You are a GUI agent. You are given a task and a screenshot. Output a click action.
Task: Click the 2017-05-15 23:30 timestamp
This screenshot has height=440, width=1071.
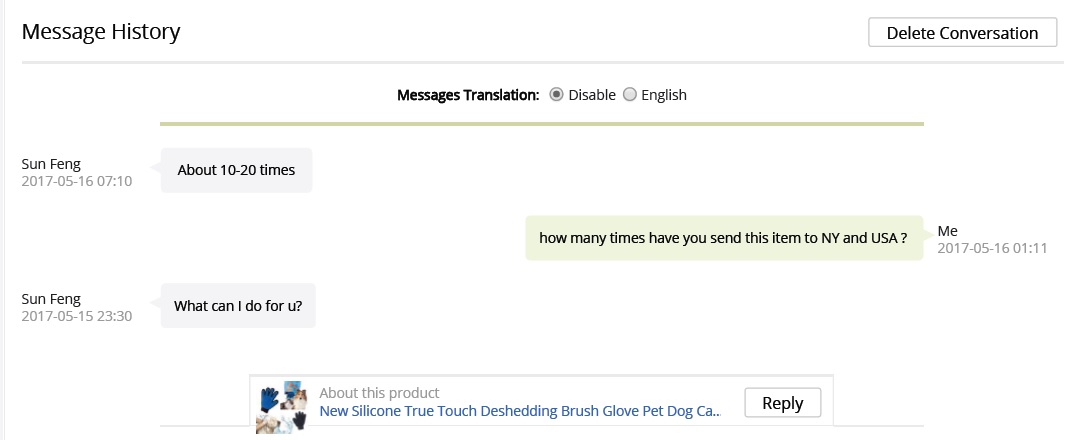point(77,316)
